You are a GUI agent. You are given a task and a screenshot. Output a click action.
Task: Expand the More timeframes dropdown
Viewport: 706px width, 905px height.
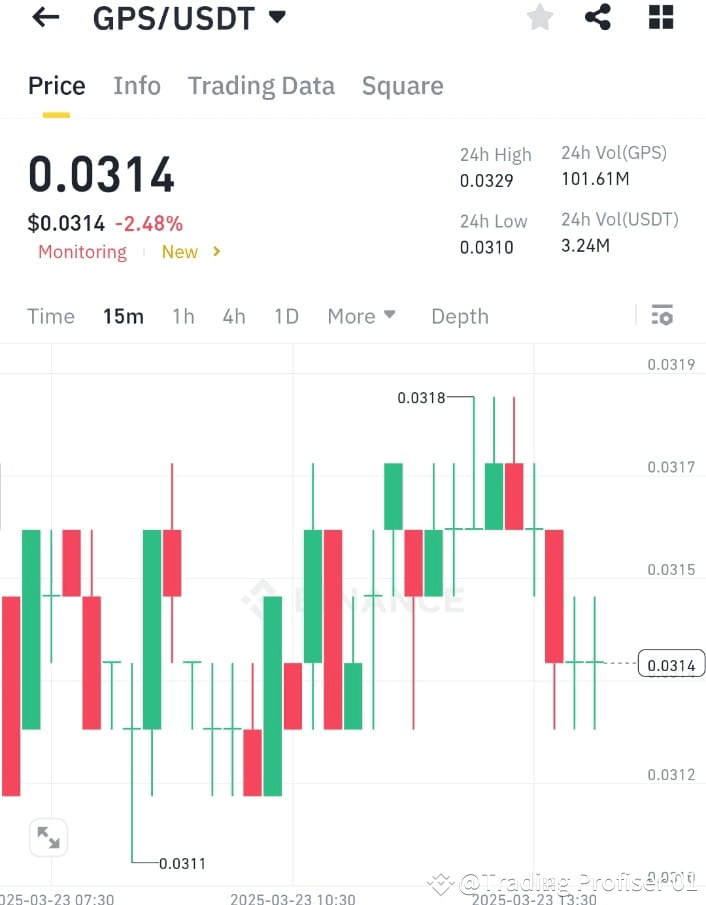(x=361, y=315)
